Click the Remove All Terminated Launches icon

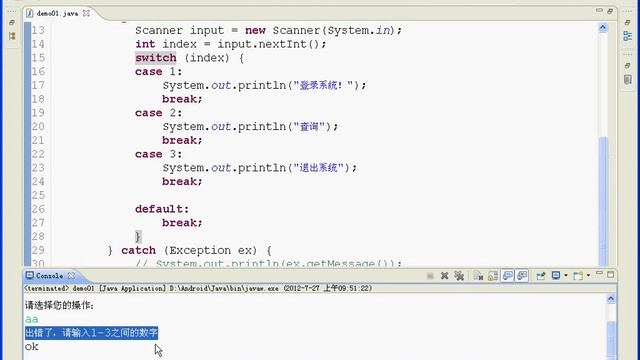[459, 276]
